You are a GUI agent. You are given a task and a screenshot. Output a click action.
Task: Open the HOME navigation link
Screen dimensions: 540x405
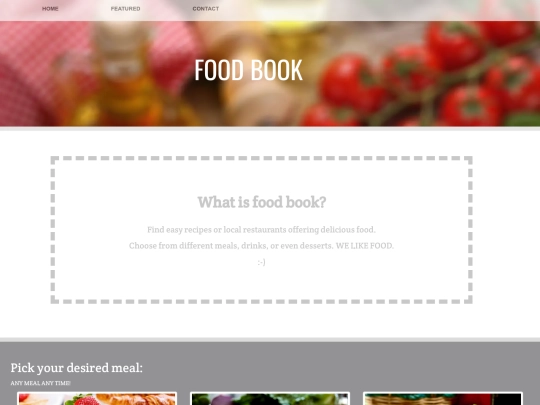pos(50,9)
